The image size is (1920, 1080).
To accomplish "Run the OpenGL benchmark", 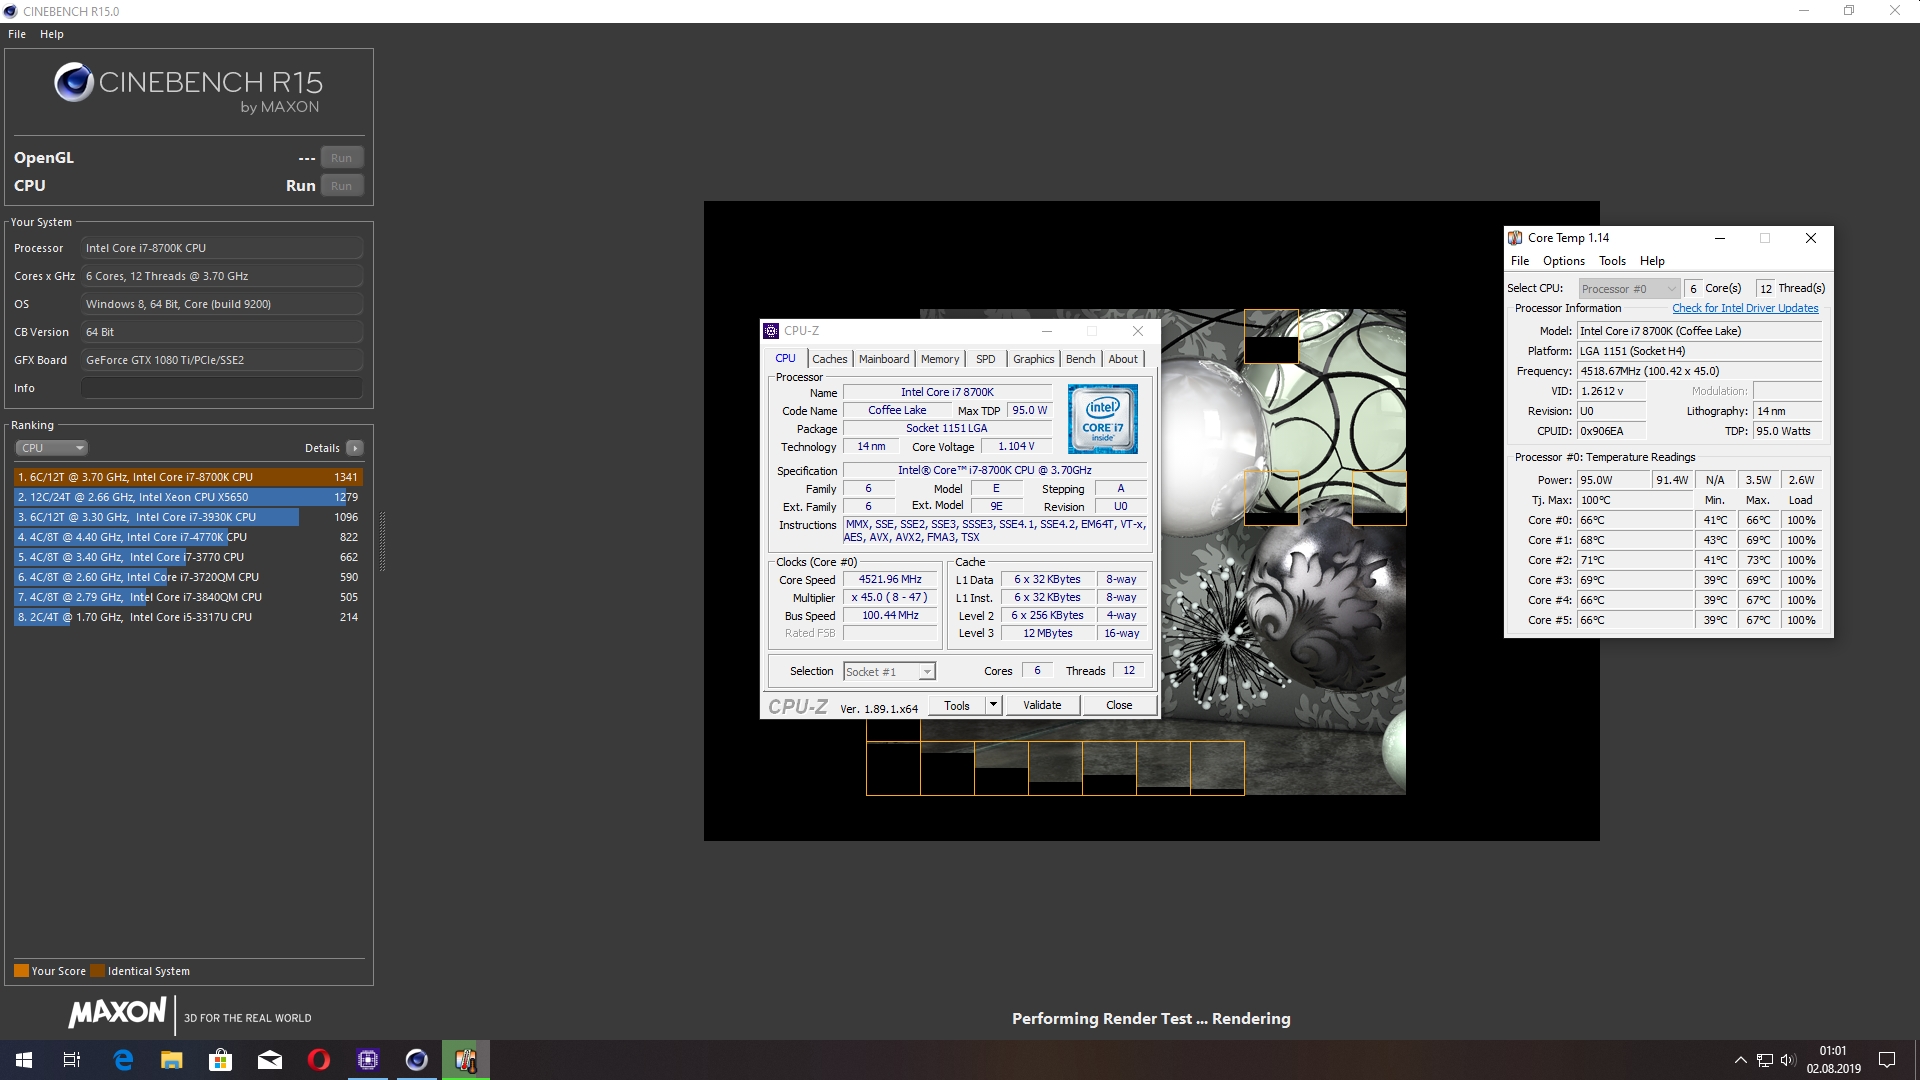I will coord(341,158).
